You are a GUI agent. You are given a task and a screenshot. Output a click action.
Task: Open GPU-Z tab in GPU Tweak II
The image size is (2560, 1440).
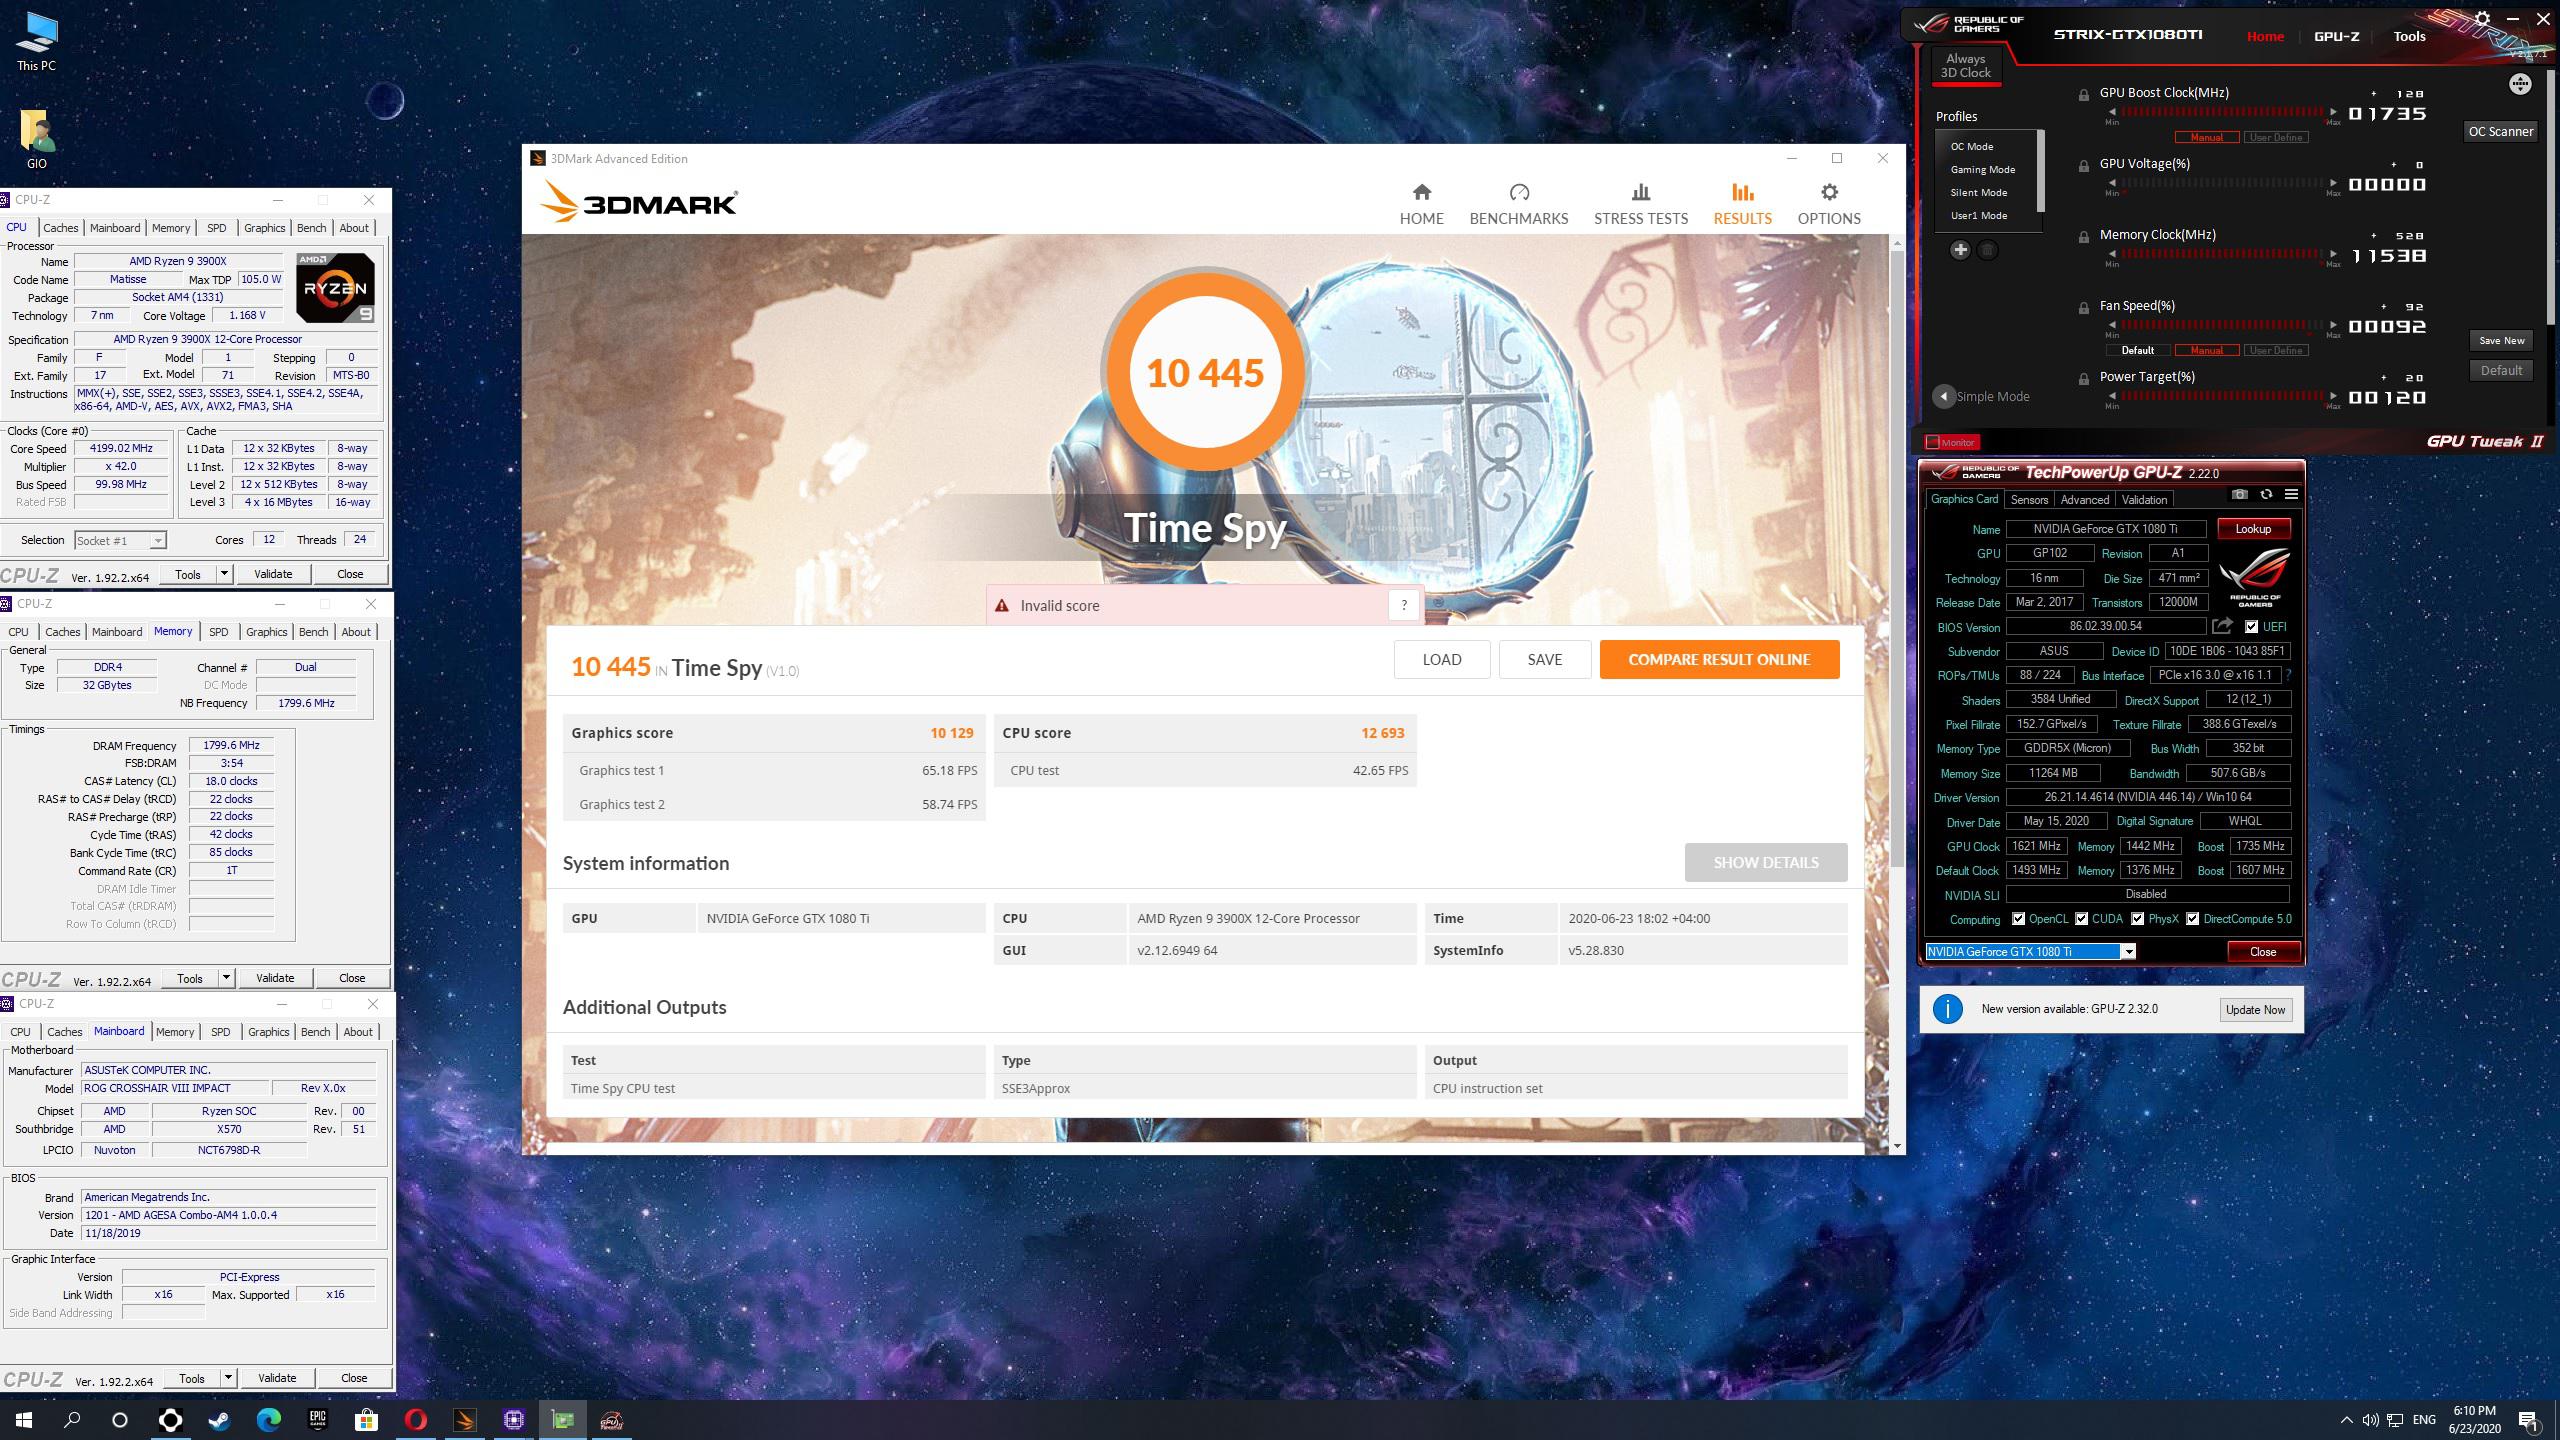click(2336, 36)
